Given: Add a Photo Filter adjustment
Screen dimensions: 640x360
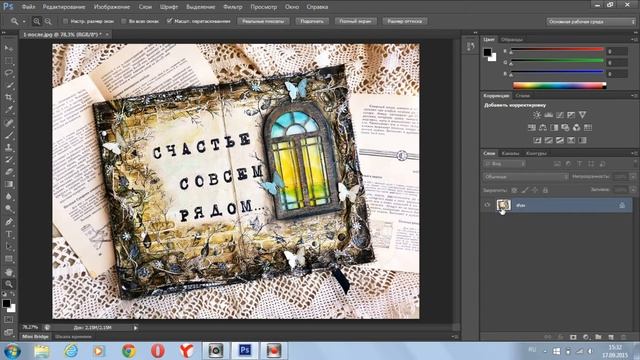Looking at the screenshot, I should (x=565, y=128).
